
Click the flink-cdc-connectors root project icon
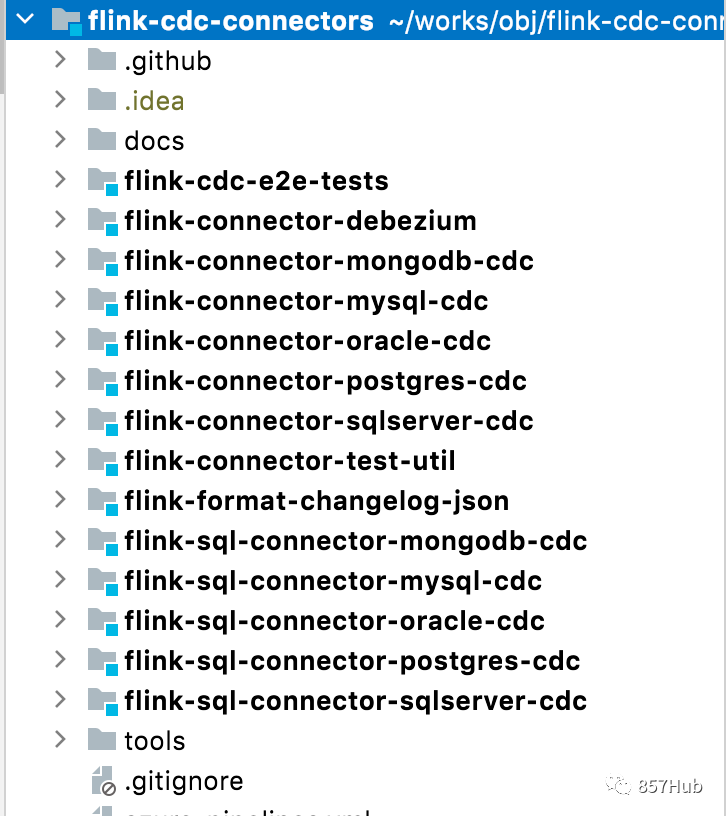(x=67, y=21)
